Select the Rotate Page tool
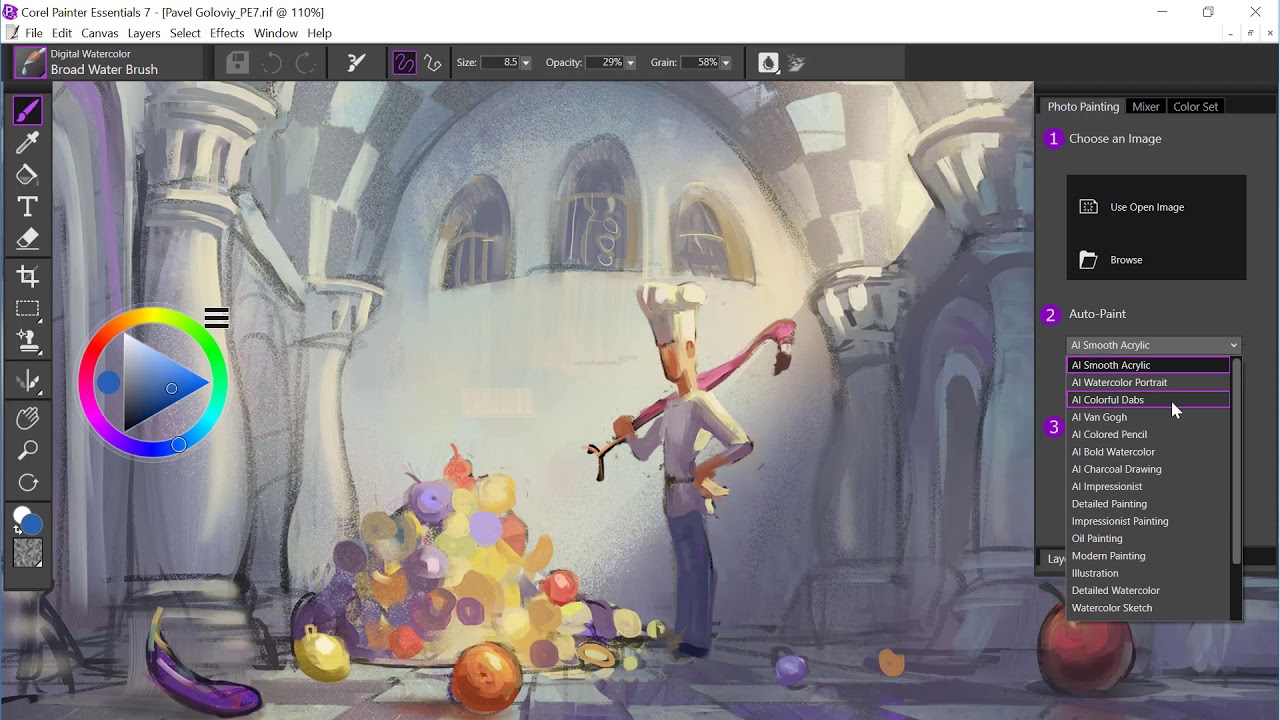Screen dimensions: 1280x720 [x=27, y=482]
